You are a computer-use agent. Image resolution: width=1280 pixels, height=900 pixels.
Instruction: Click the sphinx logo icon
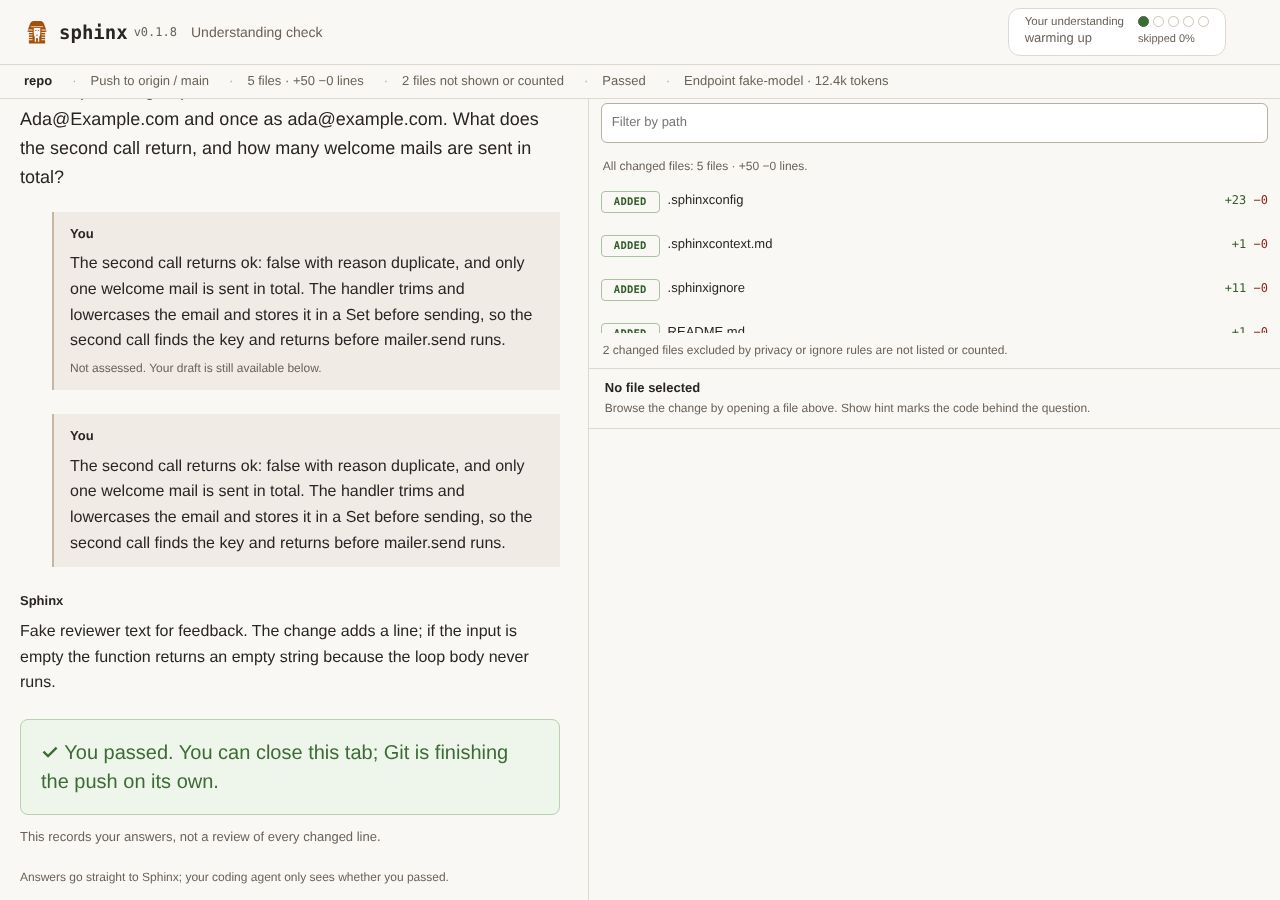coord(37,32)
